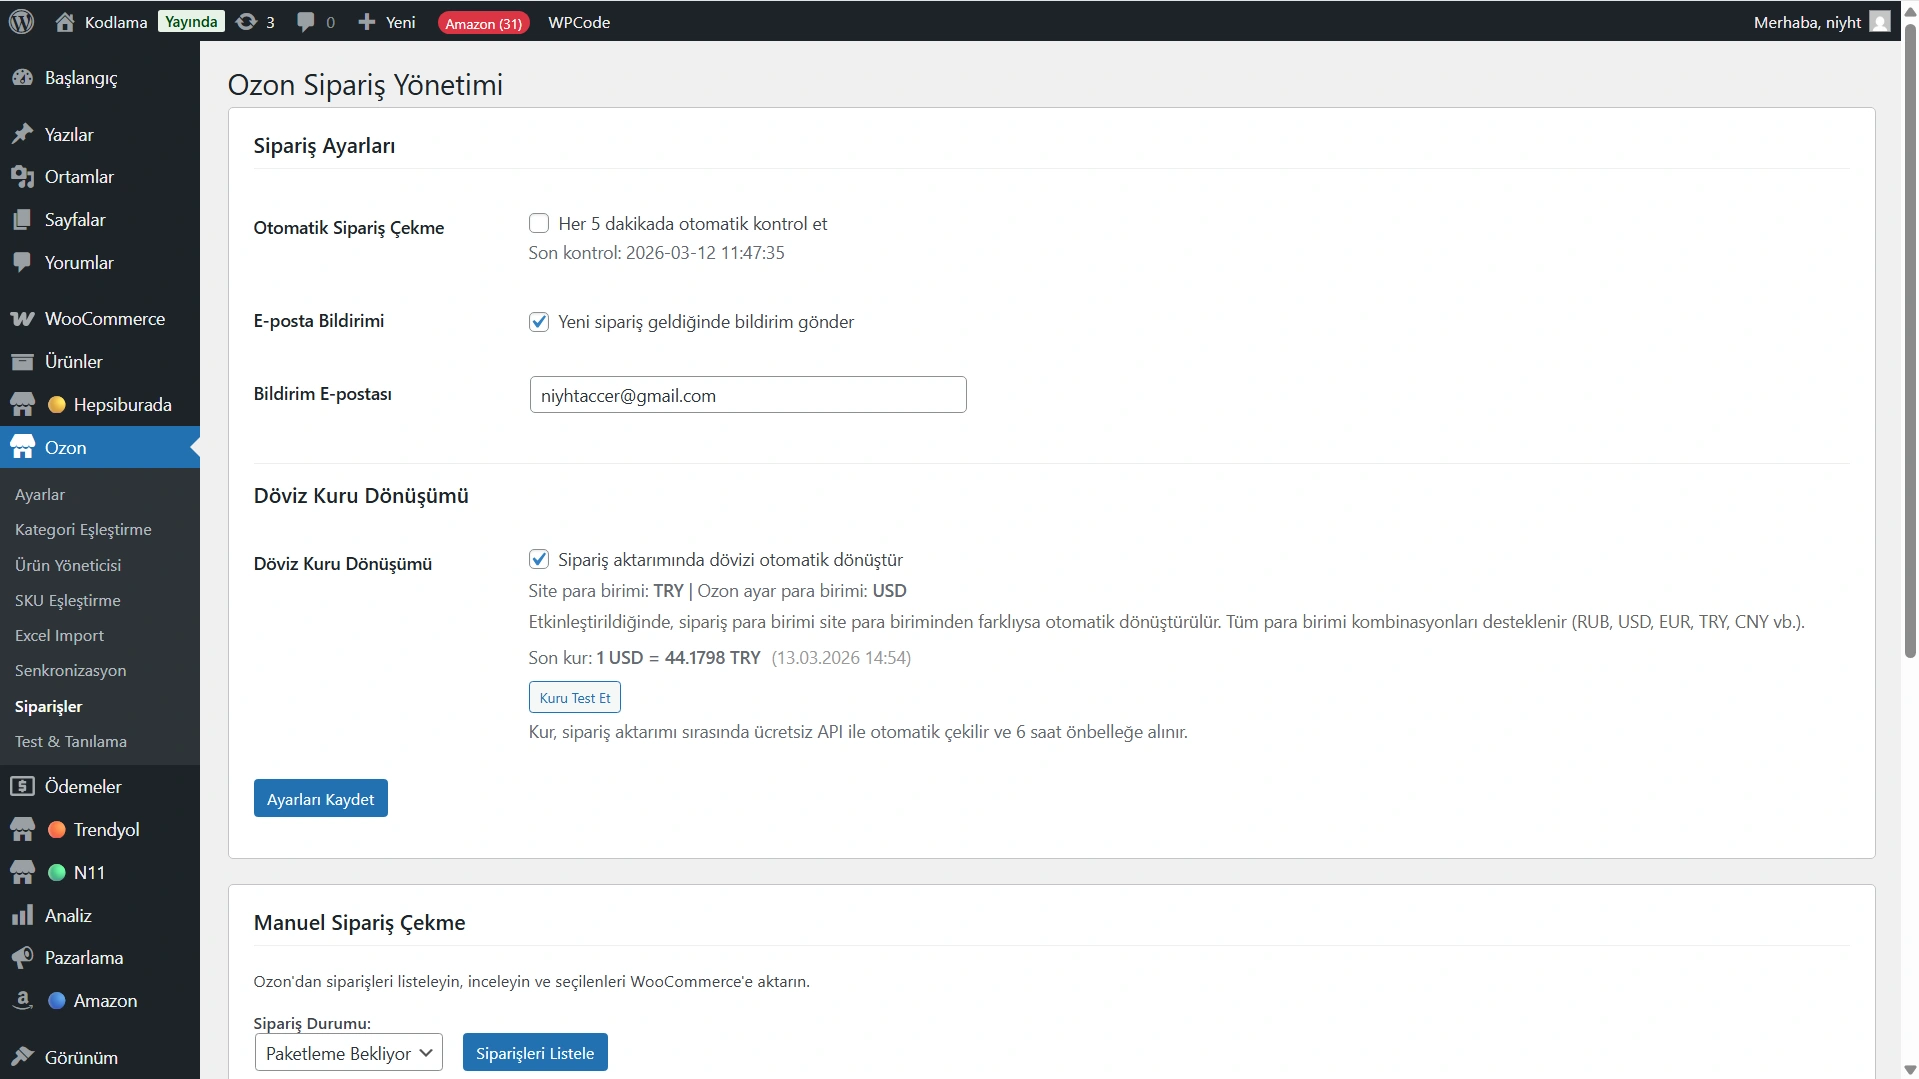
Task: Click the Kodlama home icon
Action: tap(65, 22)
